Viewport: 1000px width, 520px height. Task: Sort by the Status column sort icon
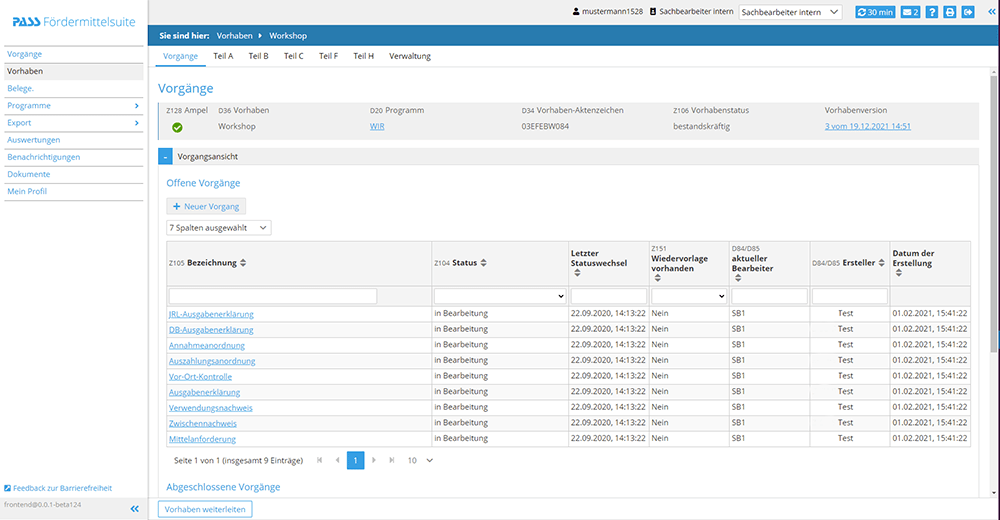point(485,263)
